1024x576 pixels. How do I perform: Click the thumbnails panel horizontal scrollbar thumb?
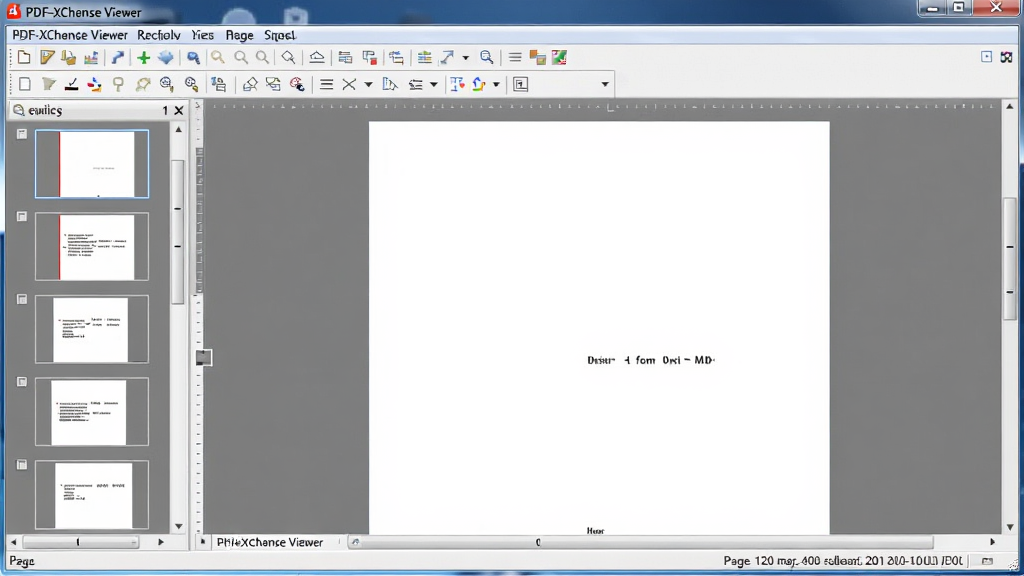(x=80, y=542)
